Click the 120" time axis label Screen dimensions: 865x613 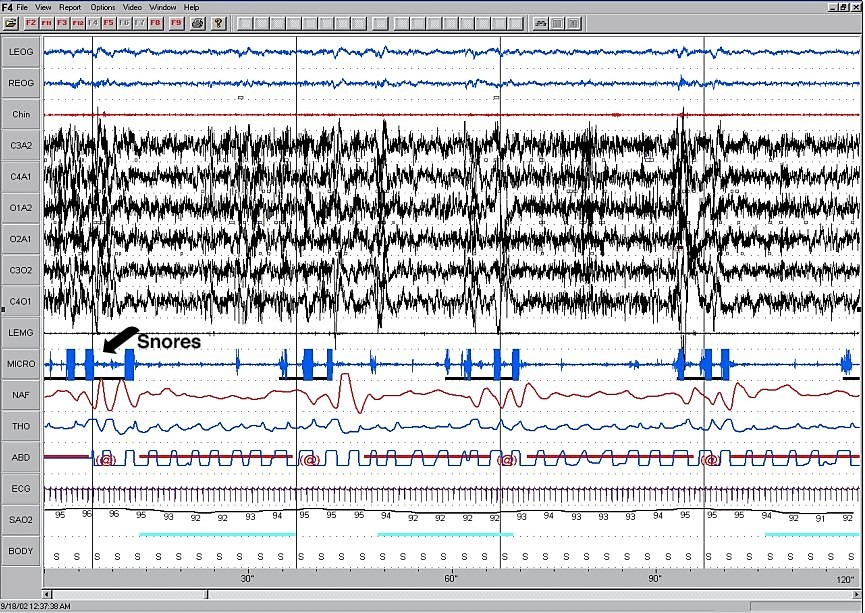pos(845,579)
